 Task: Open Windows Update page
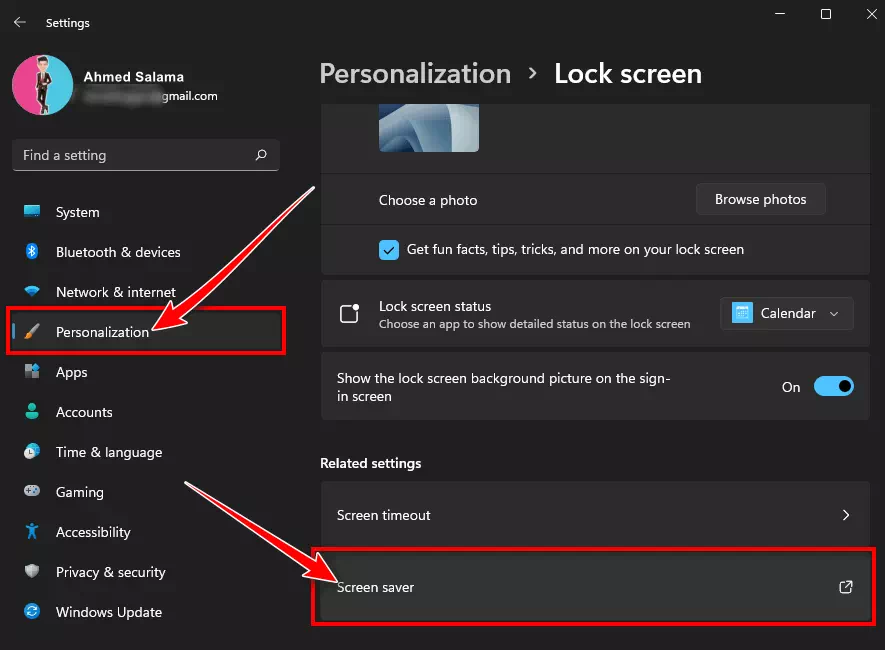pyautogui.click(x=146, y=612)
